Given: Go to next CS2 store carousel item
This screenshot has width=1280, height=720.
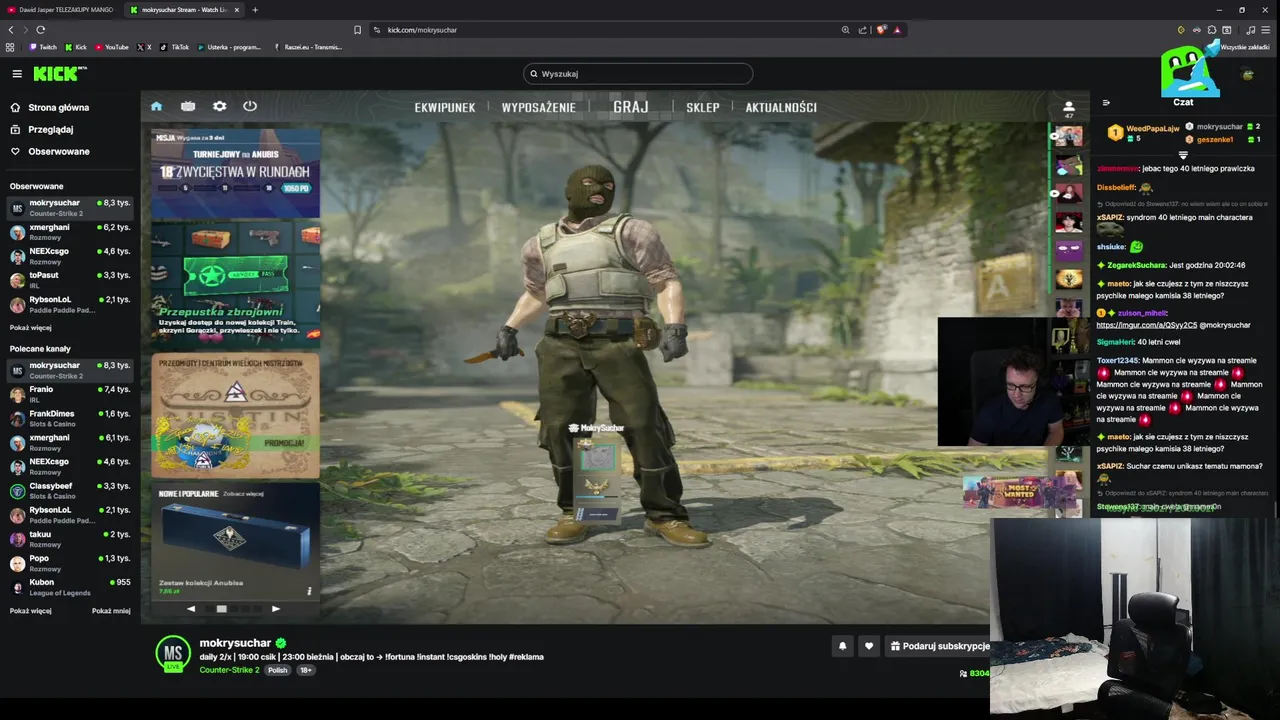Looking at the screenshot, I should 276,608.
